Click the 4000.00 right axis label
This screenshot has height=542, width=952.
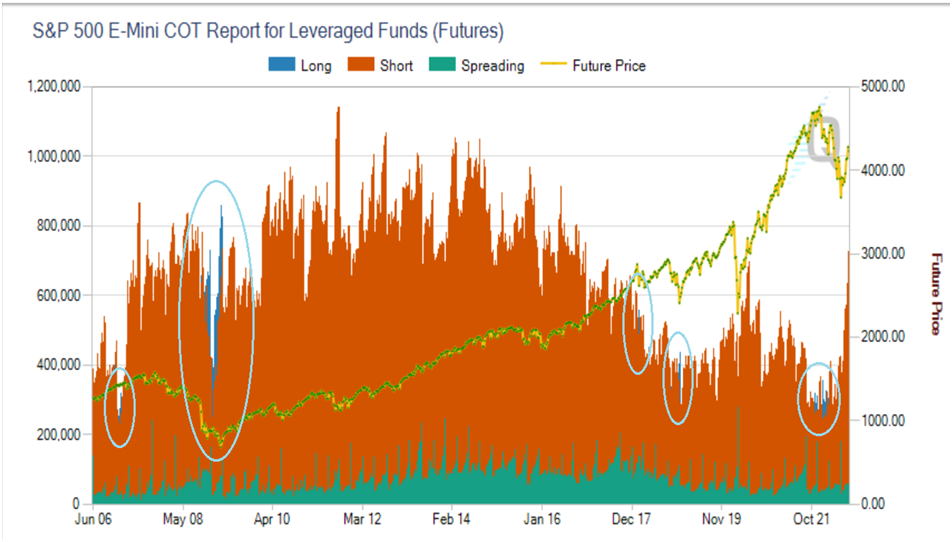pos(883,170)
